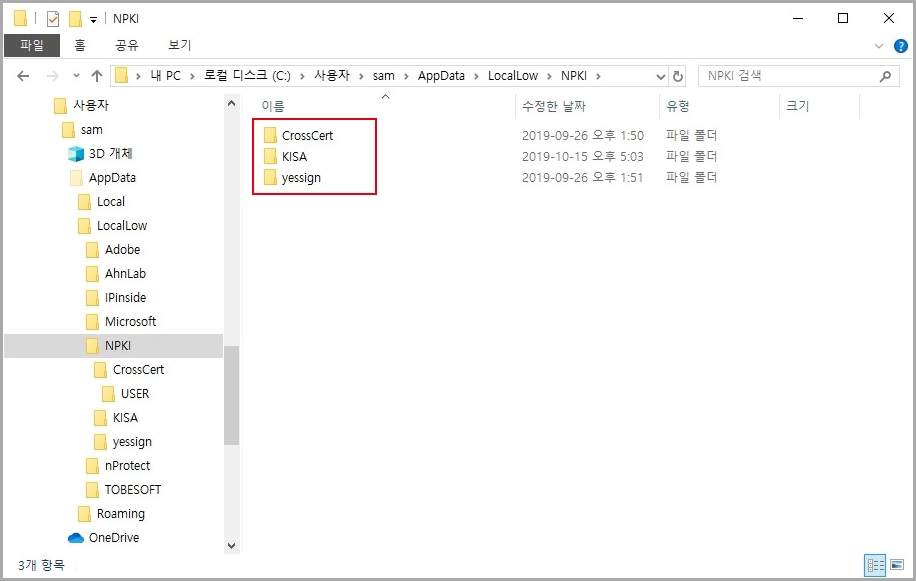Click yessign date 2019-09-26 오후 1:51
Viewport: 916px width, 581px height.
[x=582, y=178]
